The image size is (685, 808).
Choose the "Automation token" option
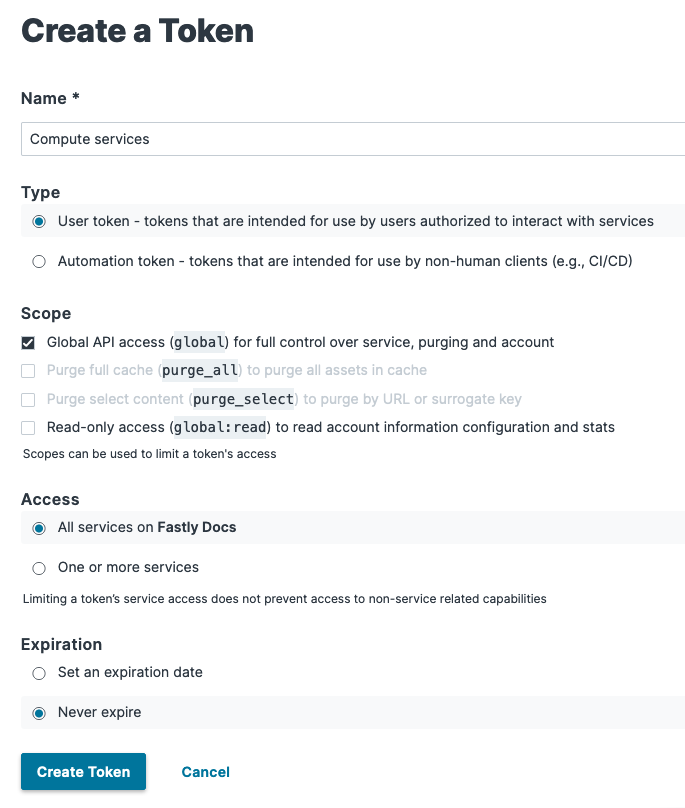[38, 260]
